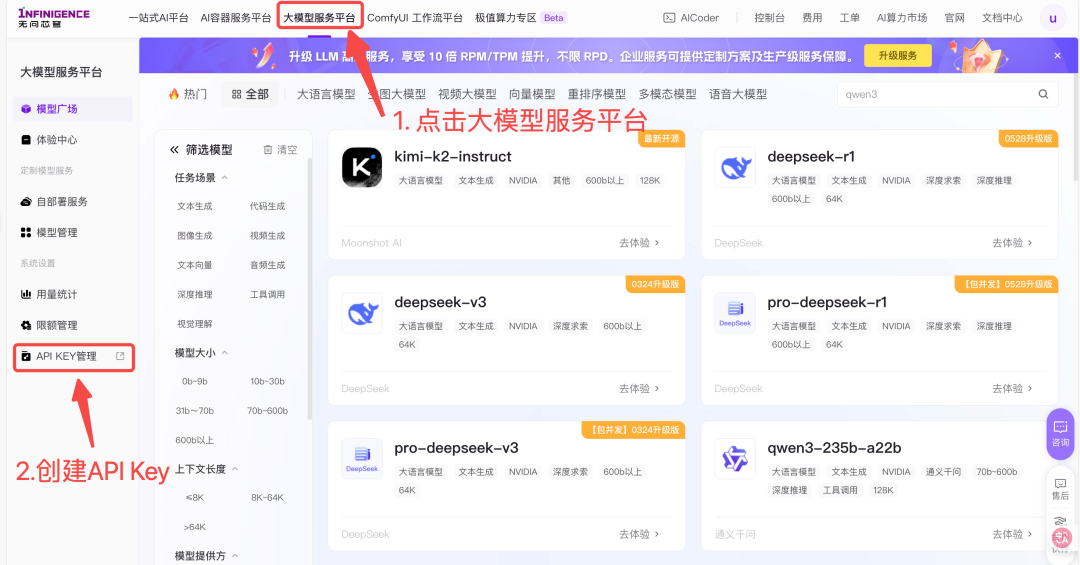The width and height of the screenshot is (1080, 565).
Task: Click the 售后 support icon
Action: click(1060, 489)
